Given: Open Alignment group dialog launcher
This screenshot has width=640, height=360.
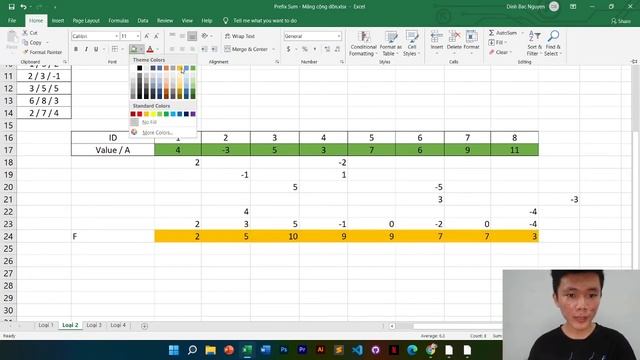Looking at the screenshot, I should coord(277,62).
